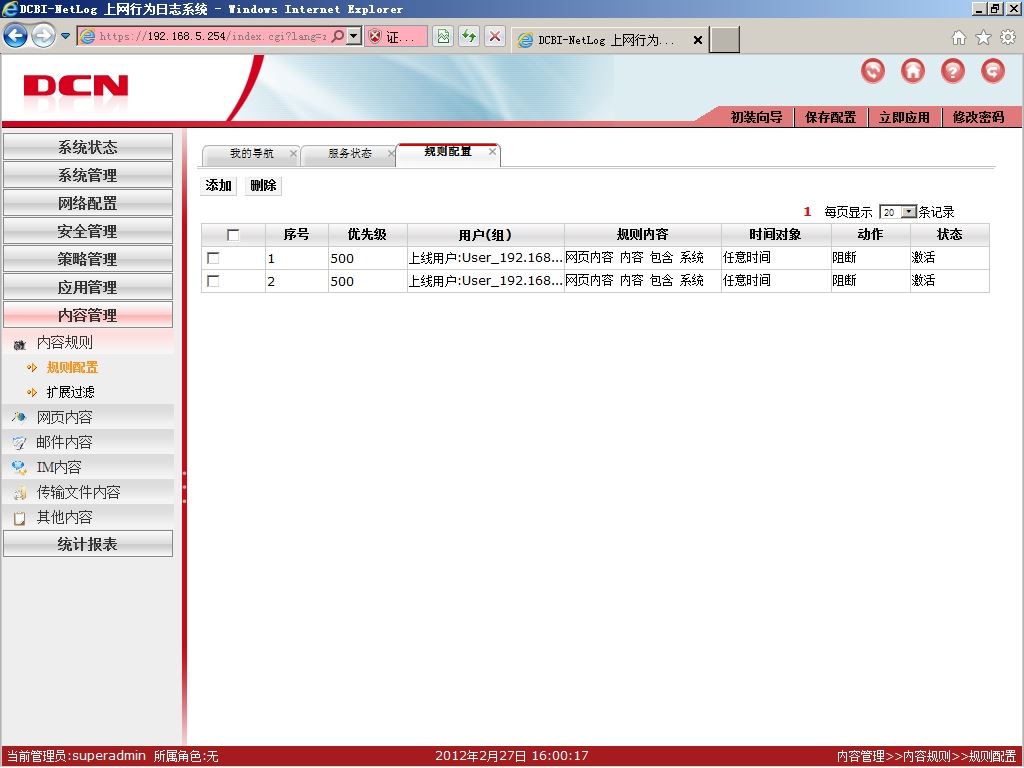Open 初装向导 setup wizard
Viewport: 1024px width, 768px height.
(x=756, y=118)
